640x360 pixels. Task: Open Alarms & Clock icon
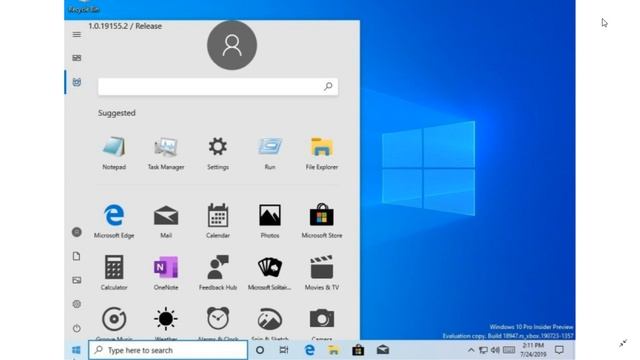(218, 319)
